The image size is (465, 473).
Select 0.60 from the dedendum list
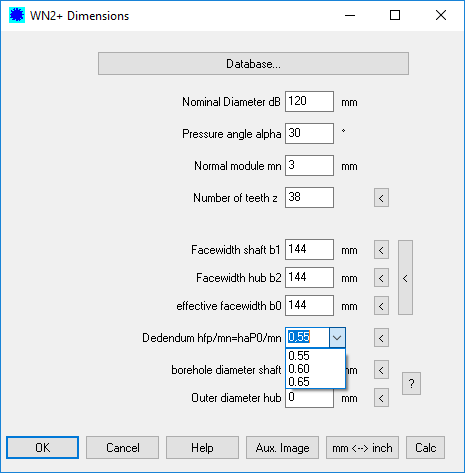pyautogui.click(x=315, y=369)
